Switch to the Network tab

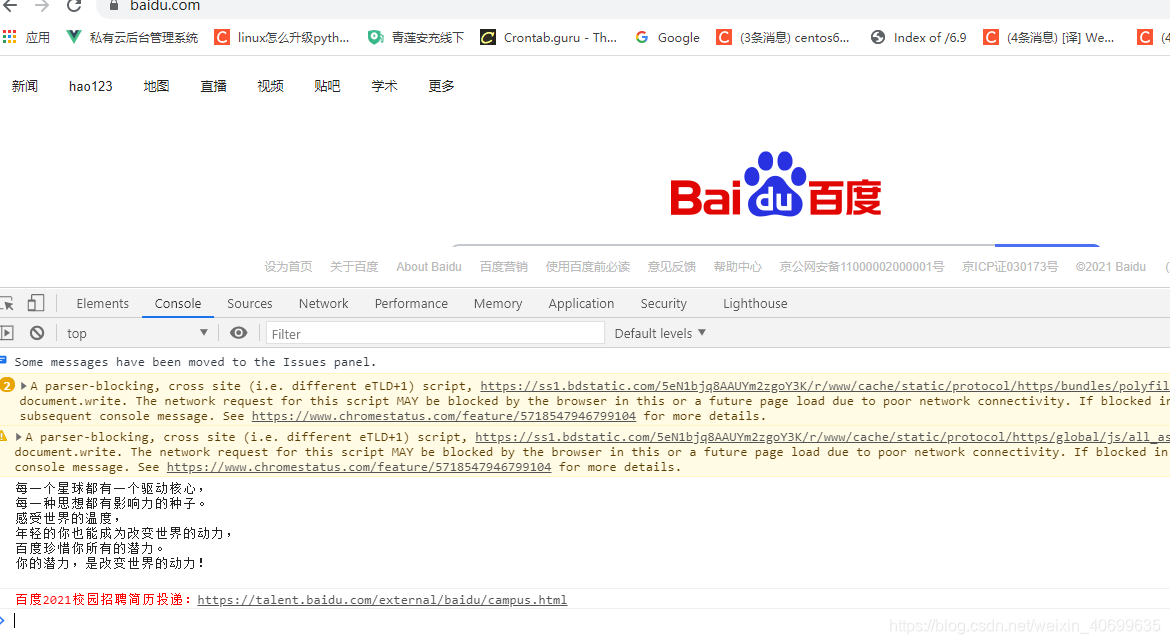tap(323, 304)
